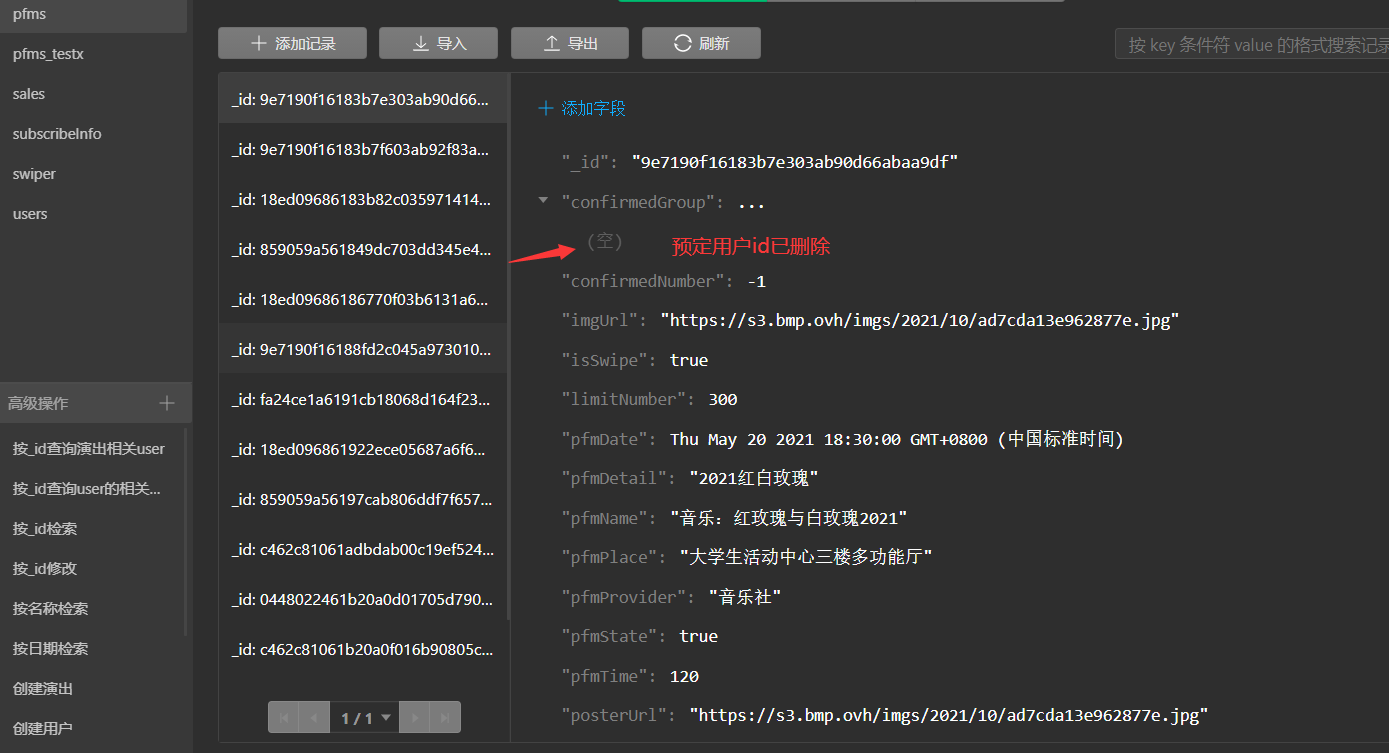The width and height of the screenshot is (1389, 753).
Task: Select record fa24ce1a6191cb18068d164f23...
Action: 362,399
